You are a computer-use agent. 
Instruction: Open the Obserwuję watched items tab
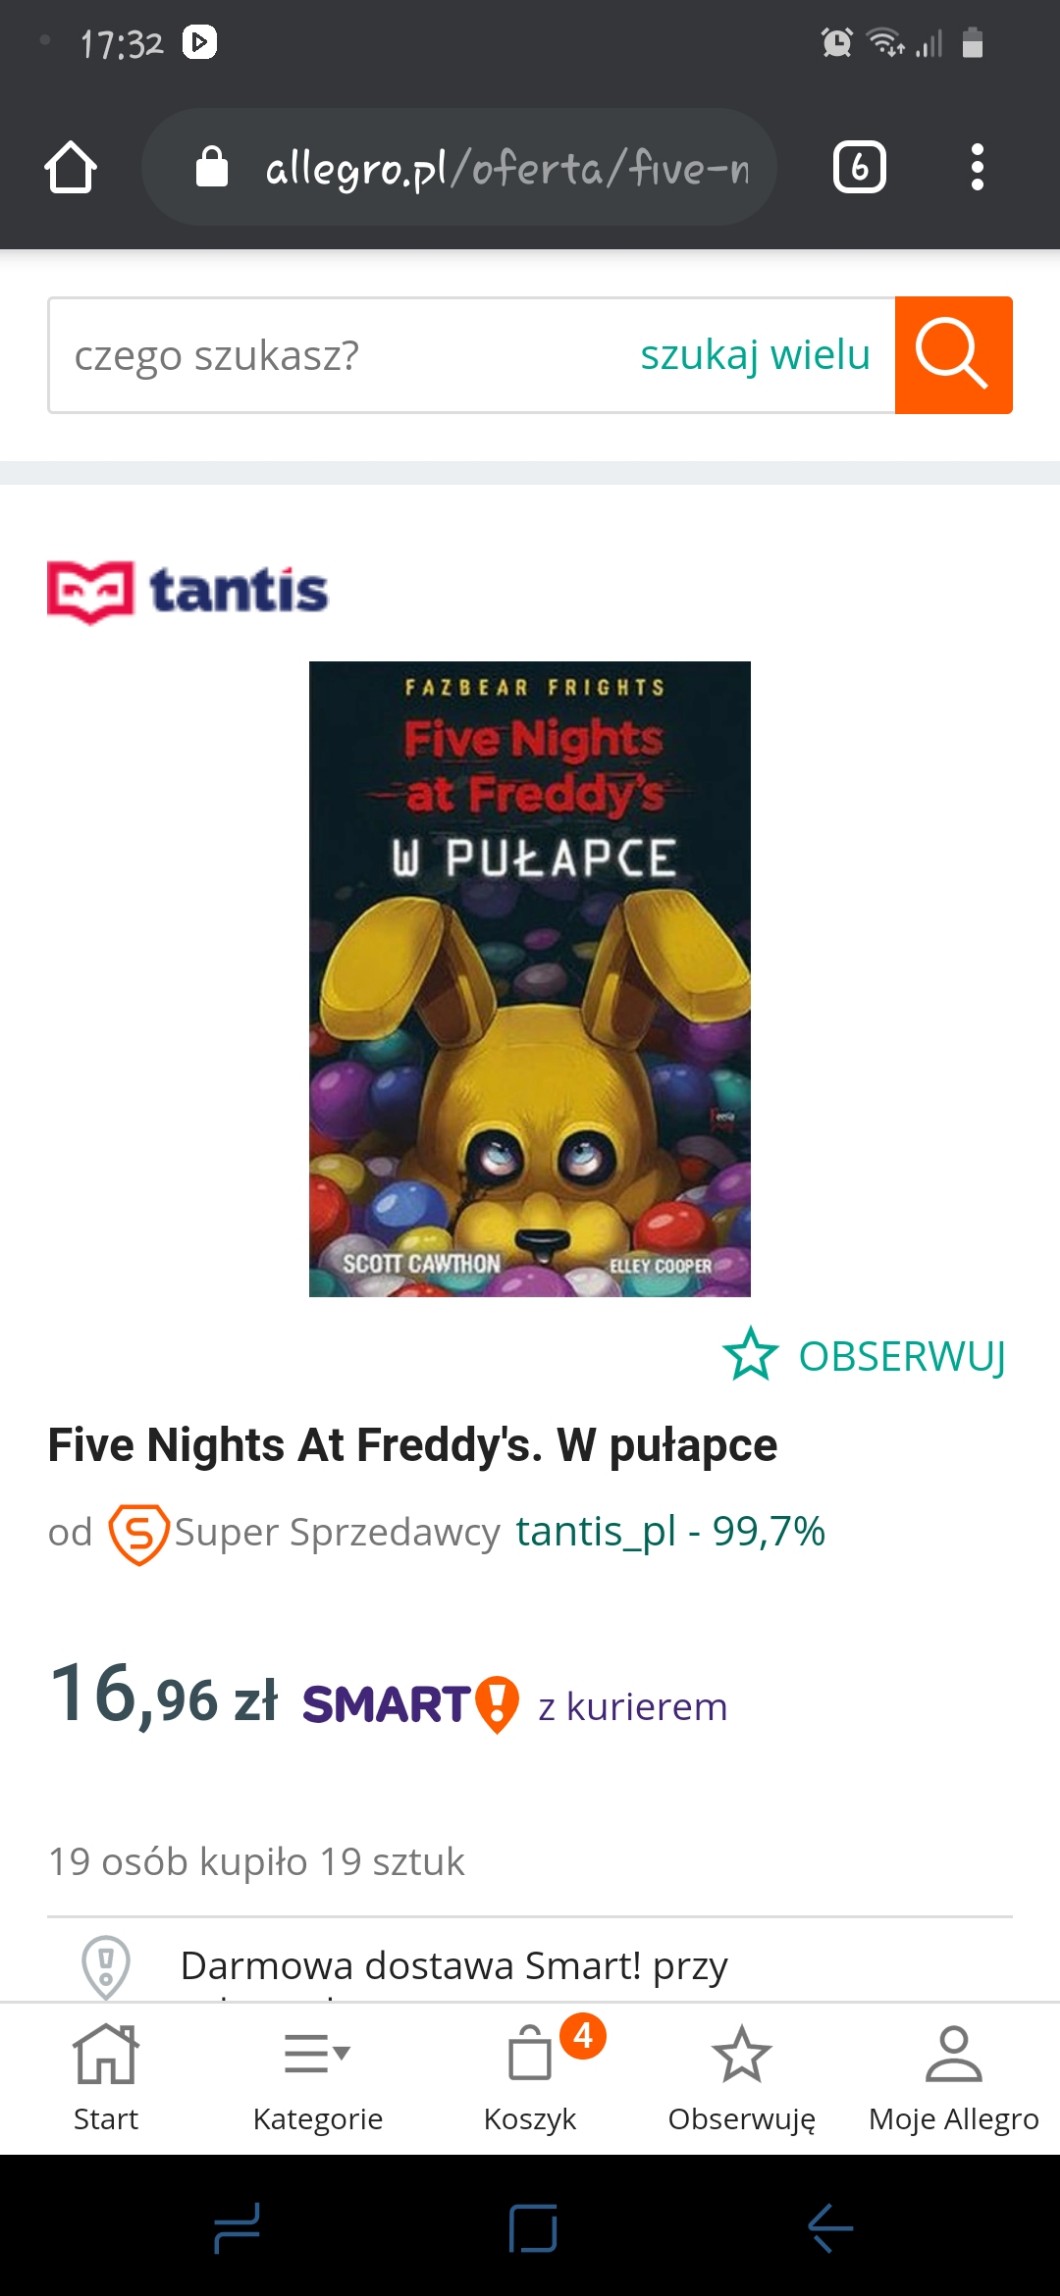tap(742, 2075)
